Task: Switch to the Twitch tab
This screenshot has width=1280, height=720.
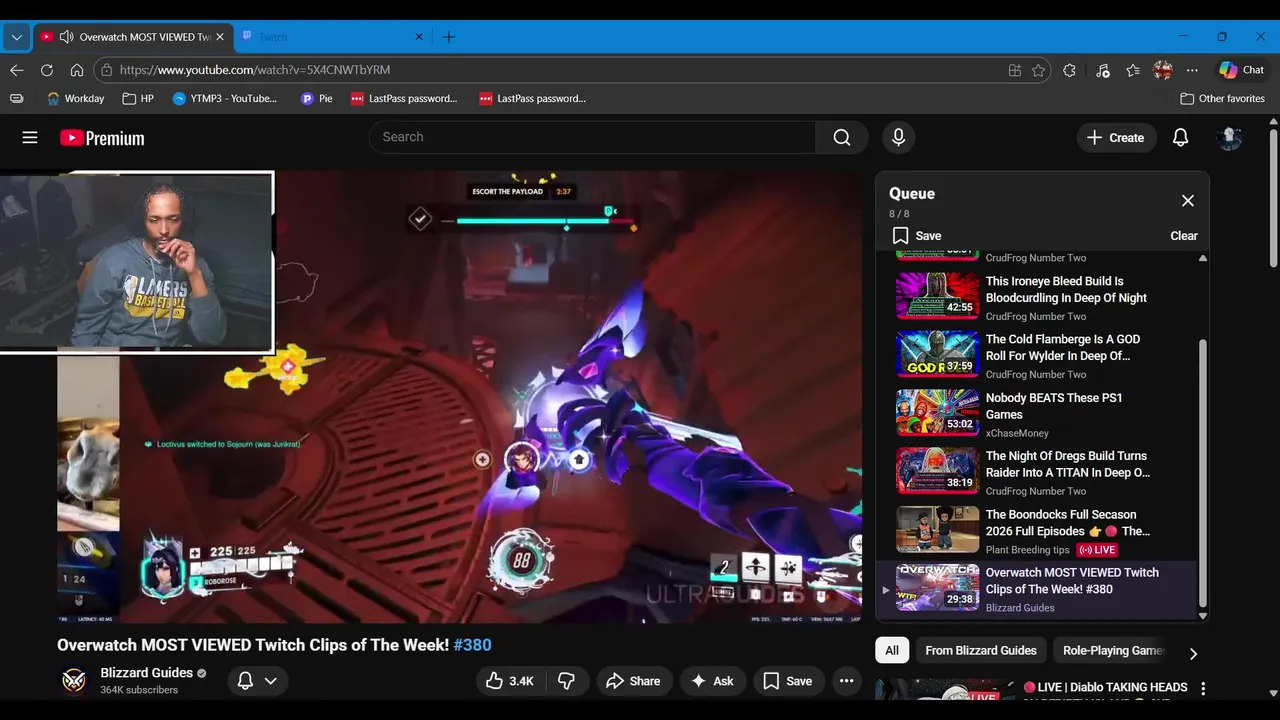Action: [x=330, y=37]
